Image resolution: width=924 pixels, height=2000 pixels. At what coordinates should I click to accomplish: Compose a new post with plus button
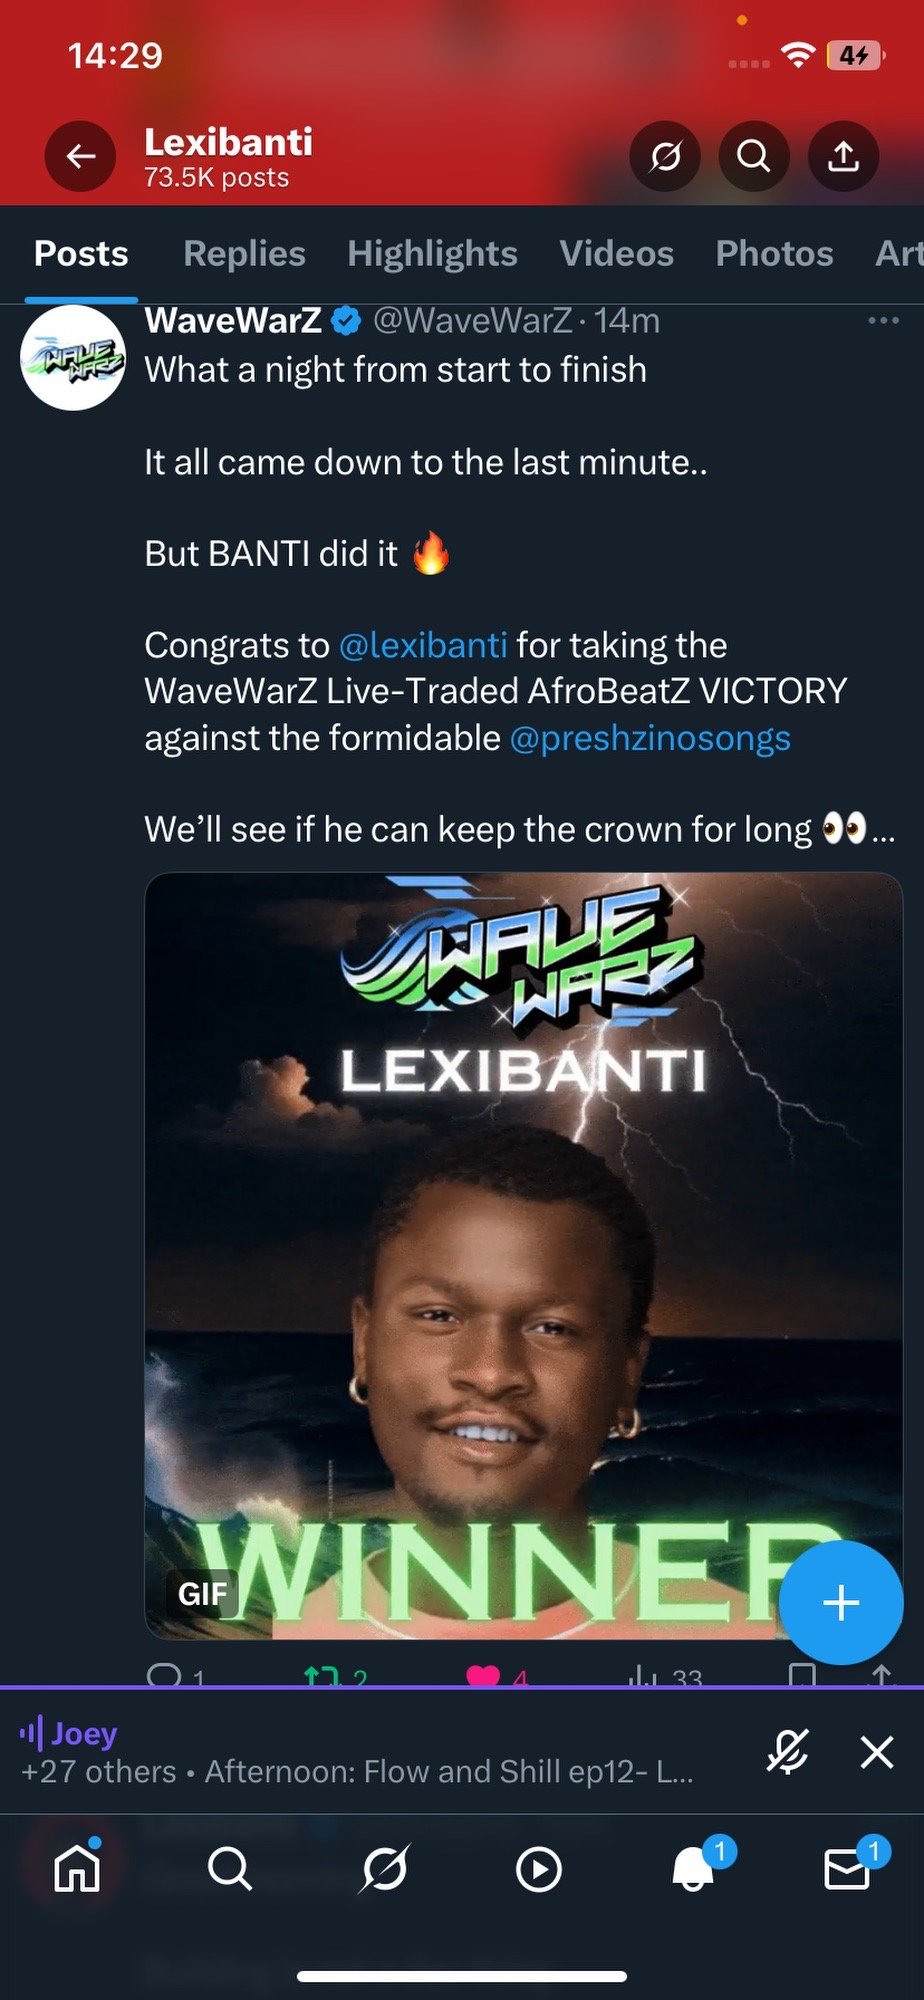[x=841, y=1602]
